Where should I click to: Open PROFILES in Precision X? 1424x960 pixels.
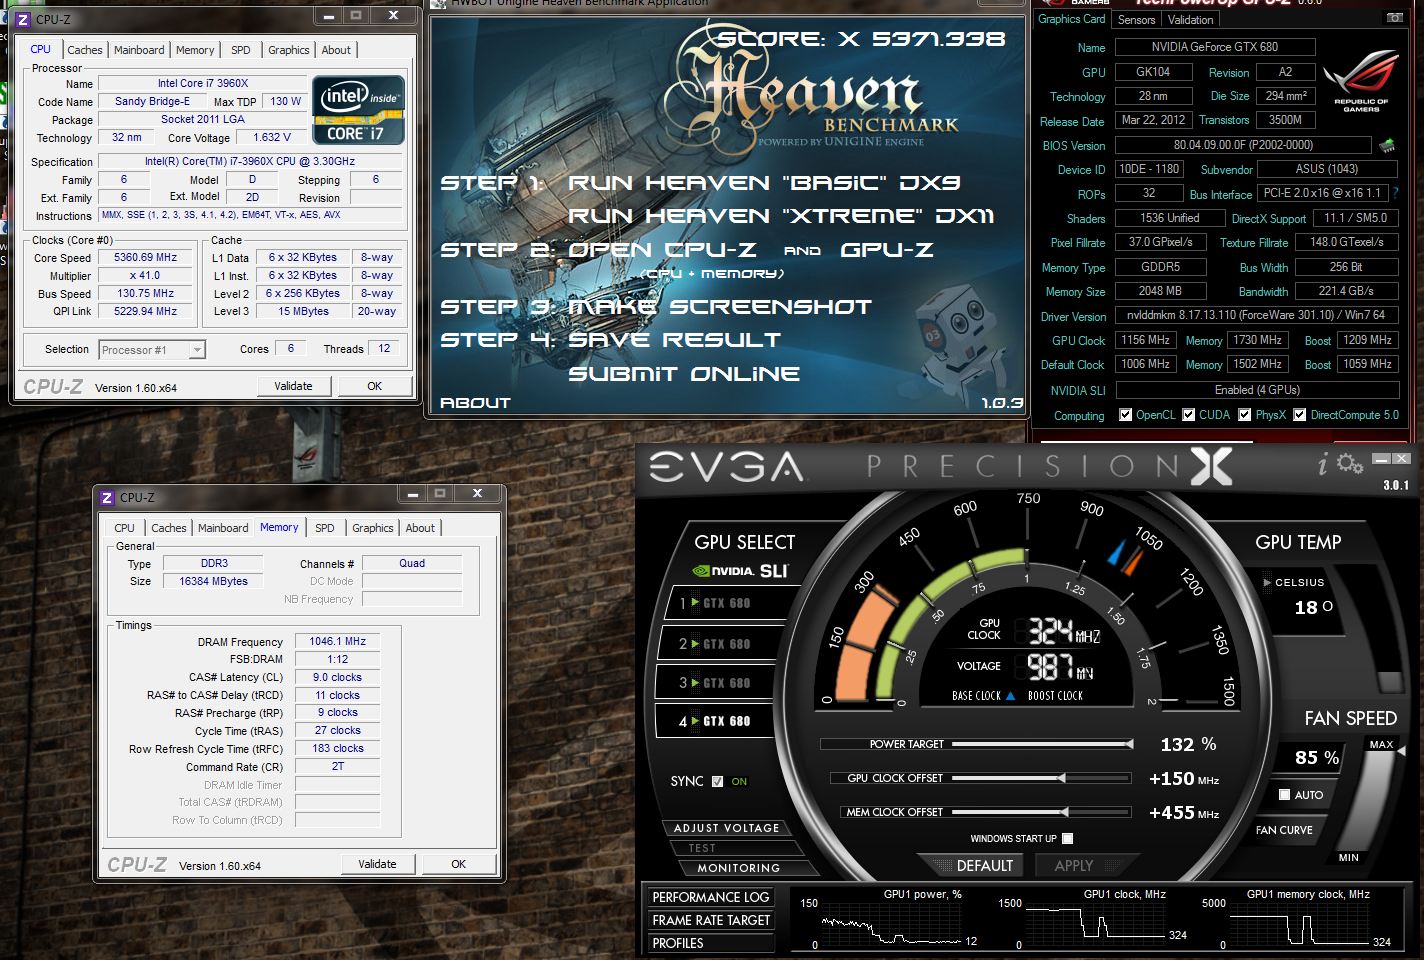tap(711, 943)
